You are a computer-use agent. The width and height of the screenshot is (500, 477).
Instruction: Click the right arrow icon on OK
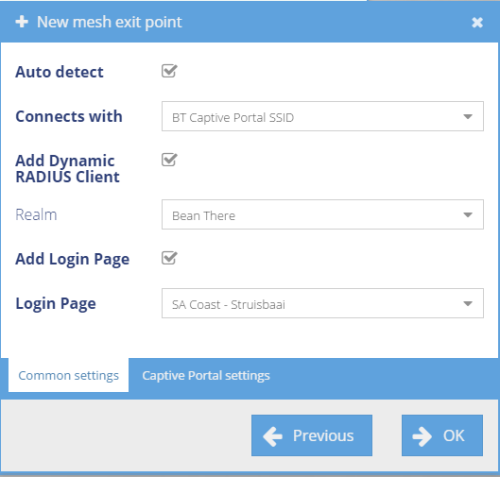coord(422,436)
